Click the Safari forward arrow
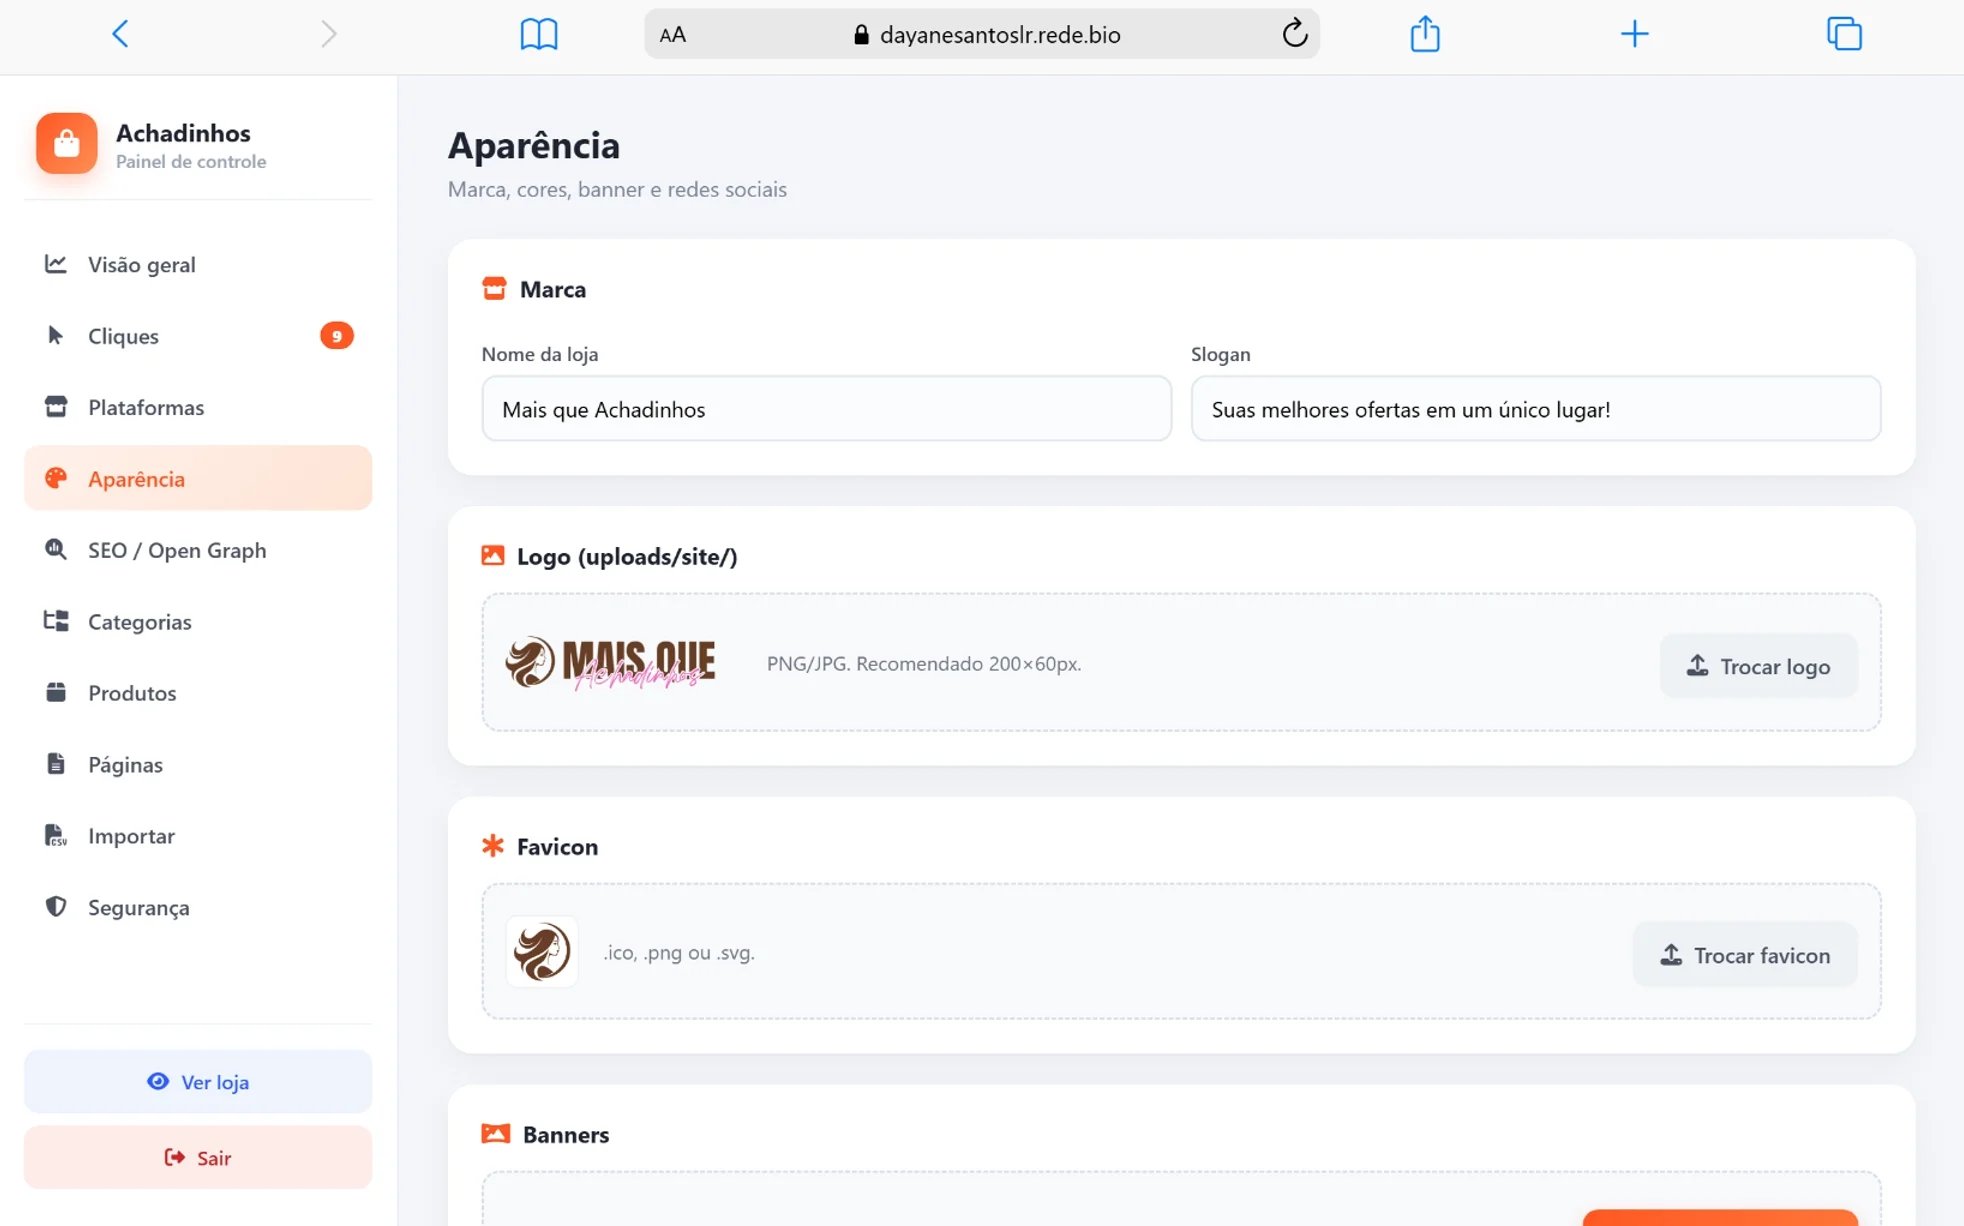 (328, 34)
